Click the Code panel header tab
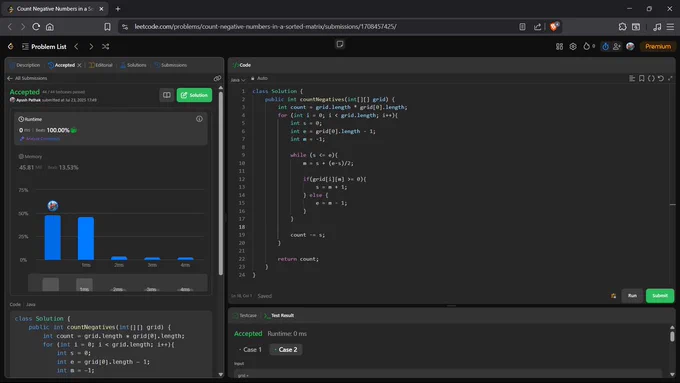This screenshot has width=680, height=383. (242, 65)
